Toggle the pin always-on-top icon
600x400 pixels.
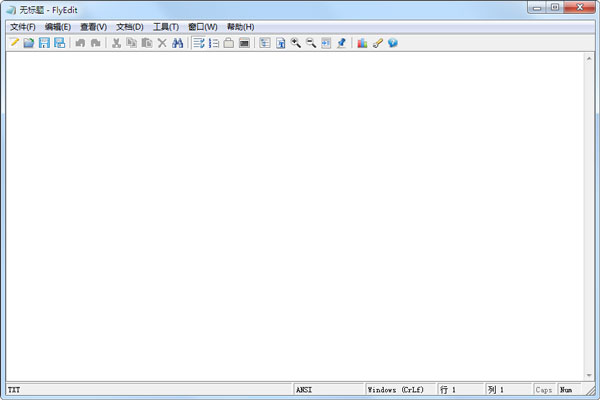341,43
